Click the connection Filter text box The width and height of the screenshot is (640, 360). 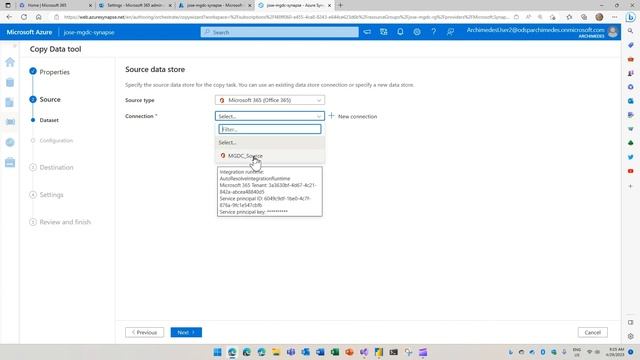270,129
